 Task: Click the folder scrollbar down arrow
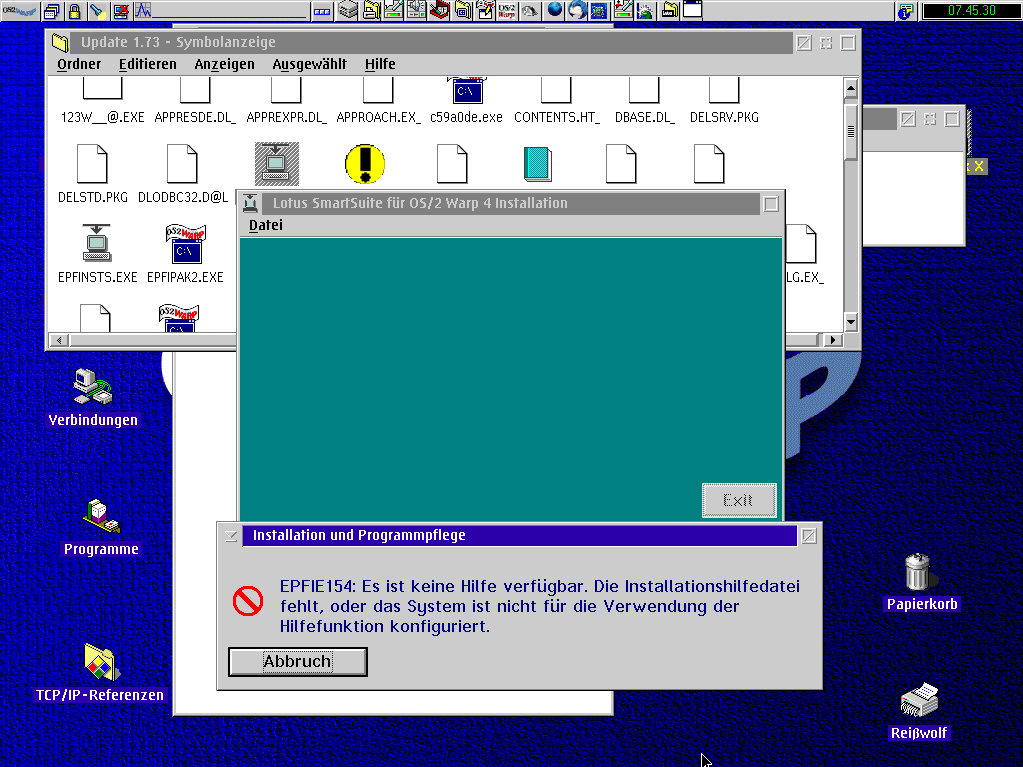(850, 322)
